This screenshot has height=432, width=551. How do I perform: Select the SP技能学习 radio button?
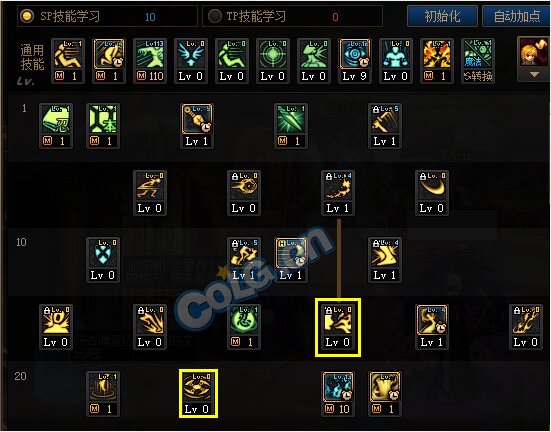(27, 16)
